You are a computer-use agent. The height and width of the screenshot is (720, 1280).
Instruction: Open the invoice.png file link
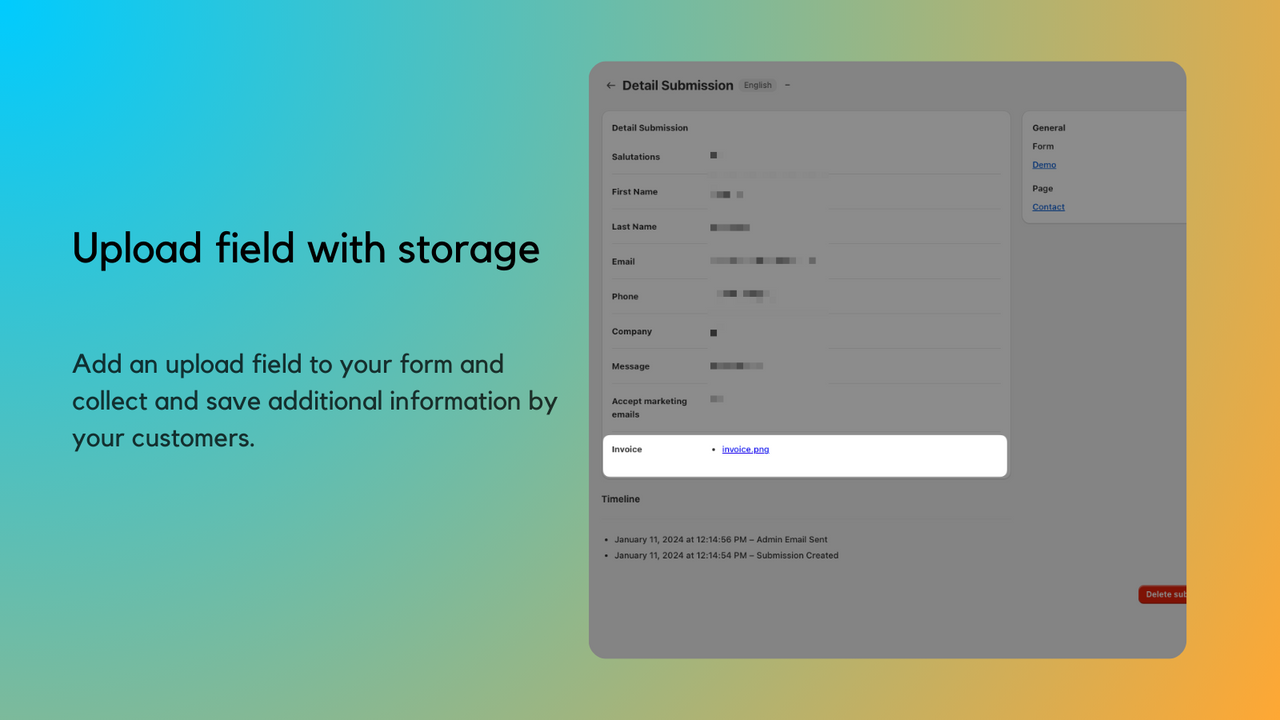[745, 450]
